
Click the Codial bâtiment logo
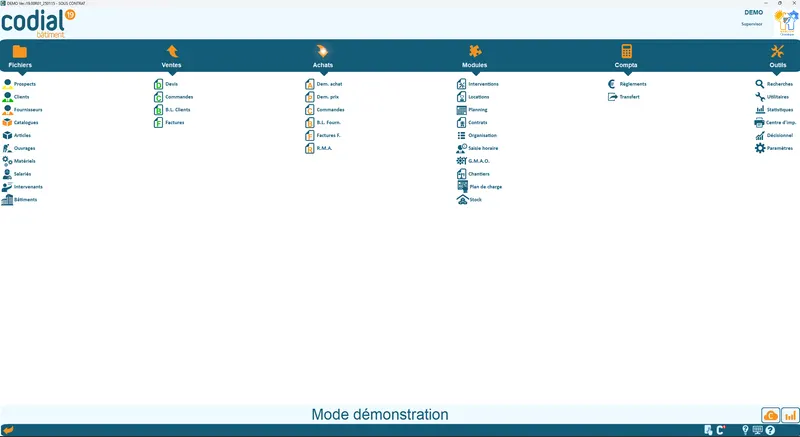pyautogui.click(x=38, y=23)
